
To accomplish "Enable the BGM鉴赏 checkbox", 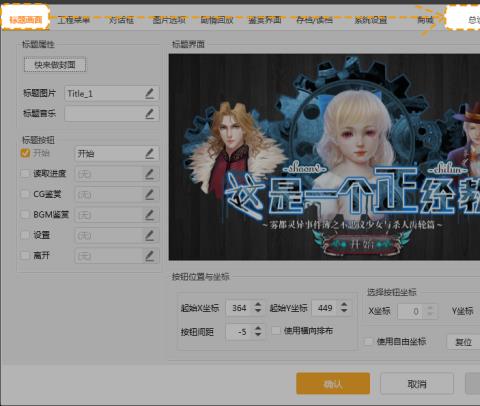I will pyautogui.click(x=25, y=214).
